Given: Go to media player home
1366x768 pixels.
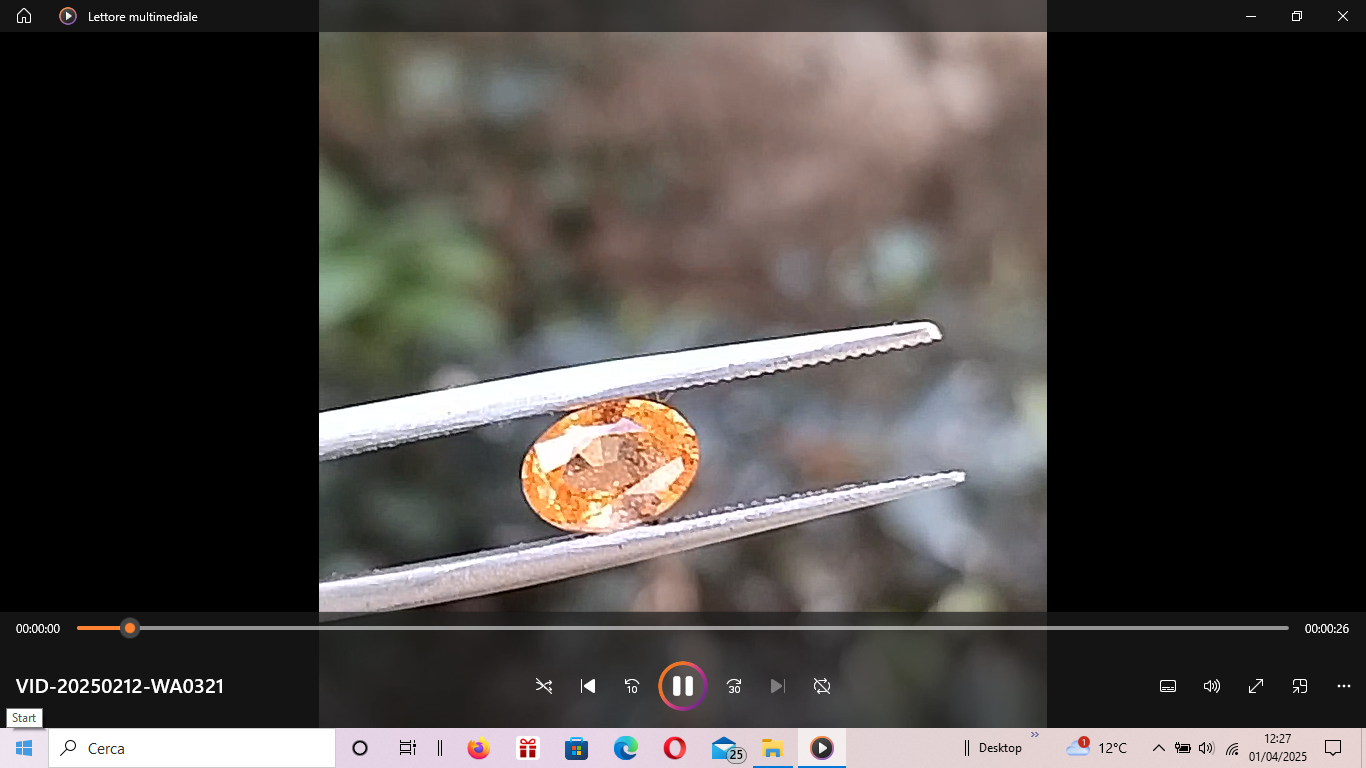Looking at the screenshot, I should pos(24,16).
